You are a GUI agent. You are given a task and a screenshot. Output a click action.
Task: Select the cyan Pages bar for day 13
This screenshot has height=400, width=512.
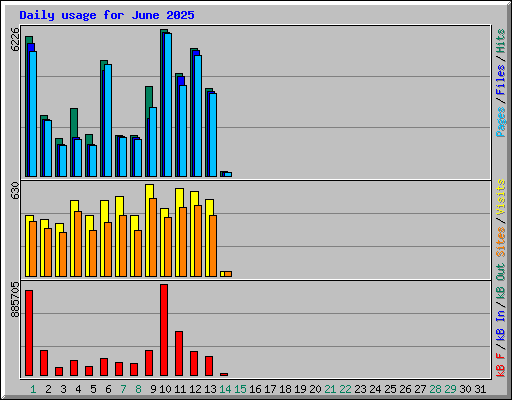[x=213, y=135]
